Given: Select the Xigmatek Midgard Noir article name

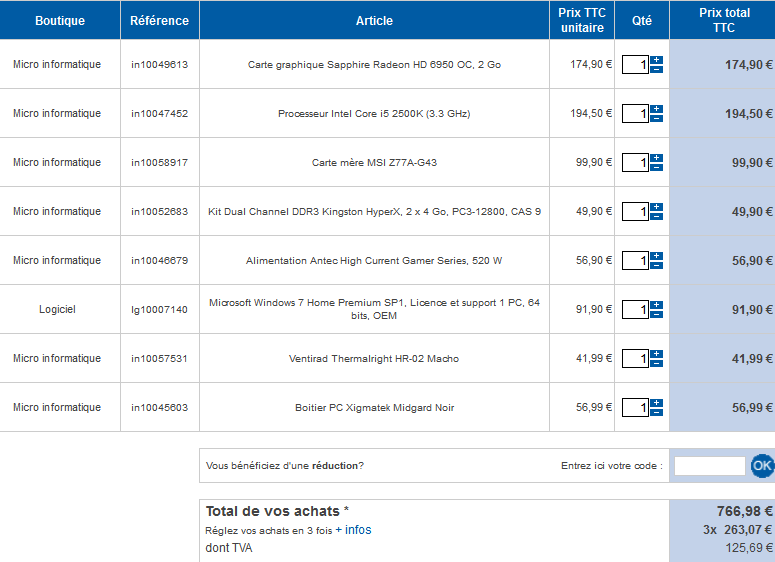Looking at the screenshot, I should tap(374, 408).
